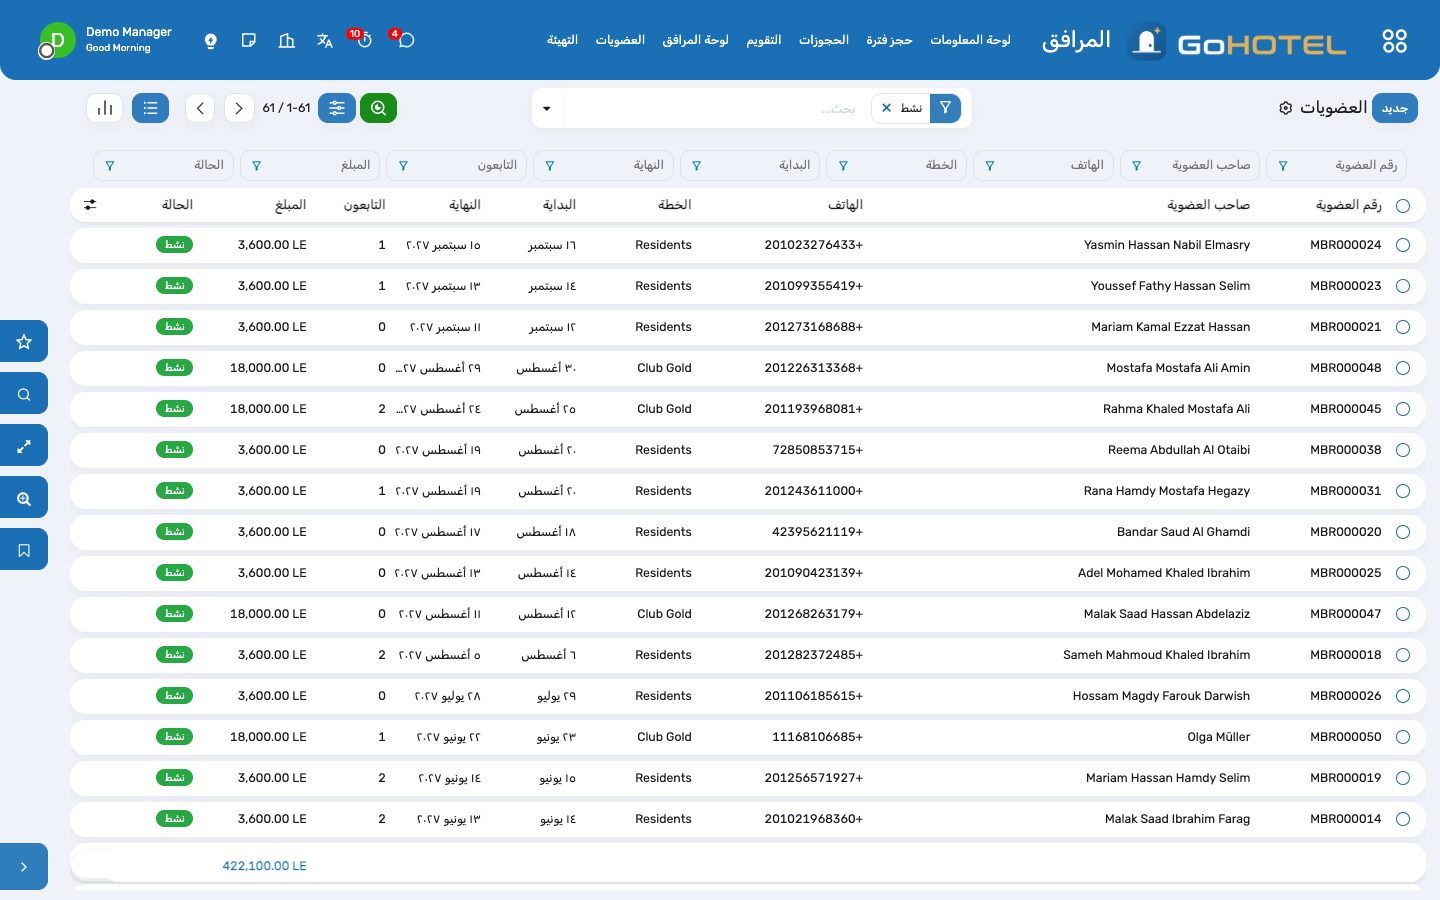The height and width of the screenshot is (900, 1440).
Task: Open التقويم menu
Action: point(764,40)
